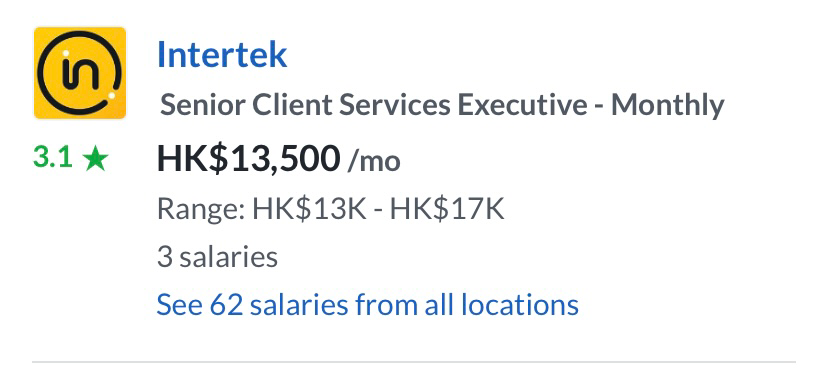Click the Range: HK$13K - HK$17K text
Image resolution: width=828 pixels, height=374 pixels.
click(331, 209)
